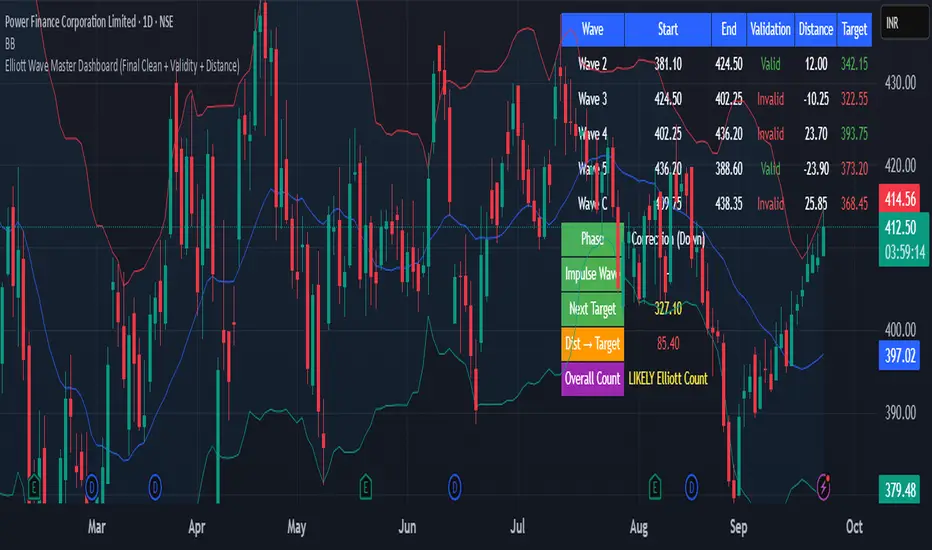Click the 390.00 price scale label
The height and width of the screenshot is (550, 932).
(900, 413)
